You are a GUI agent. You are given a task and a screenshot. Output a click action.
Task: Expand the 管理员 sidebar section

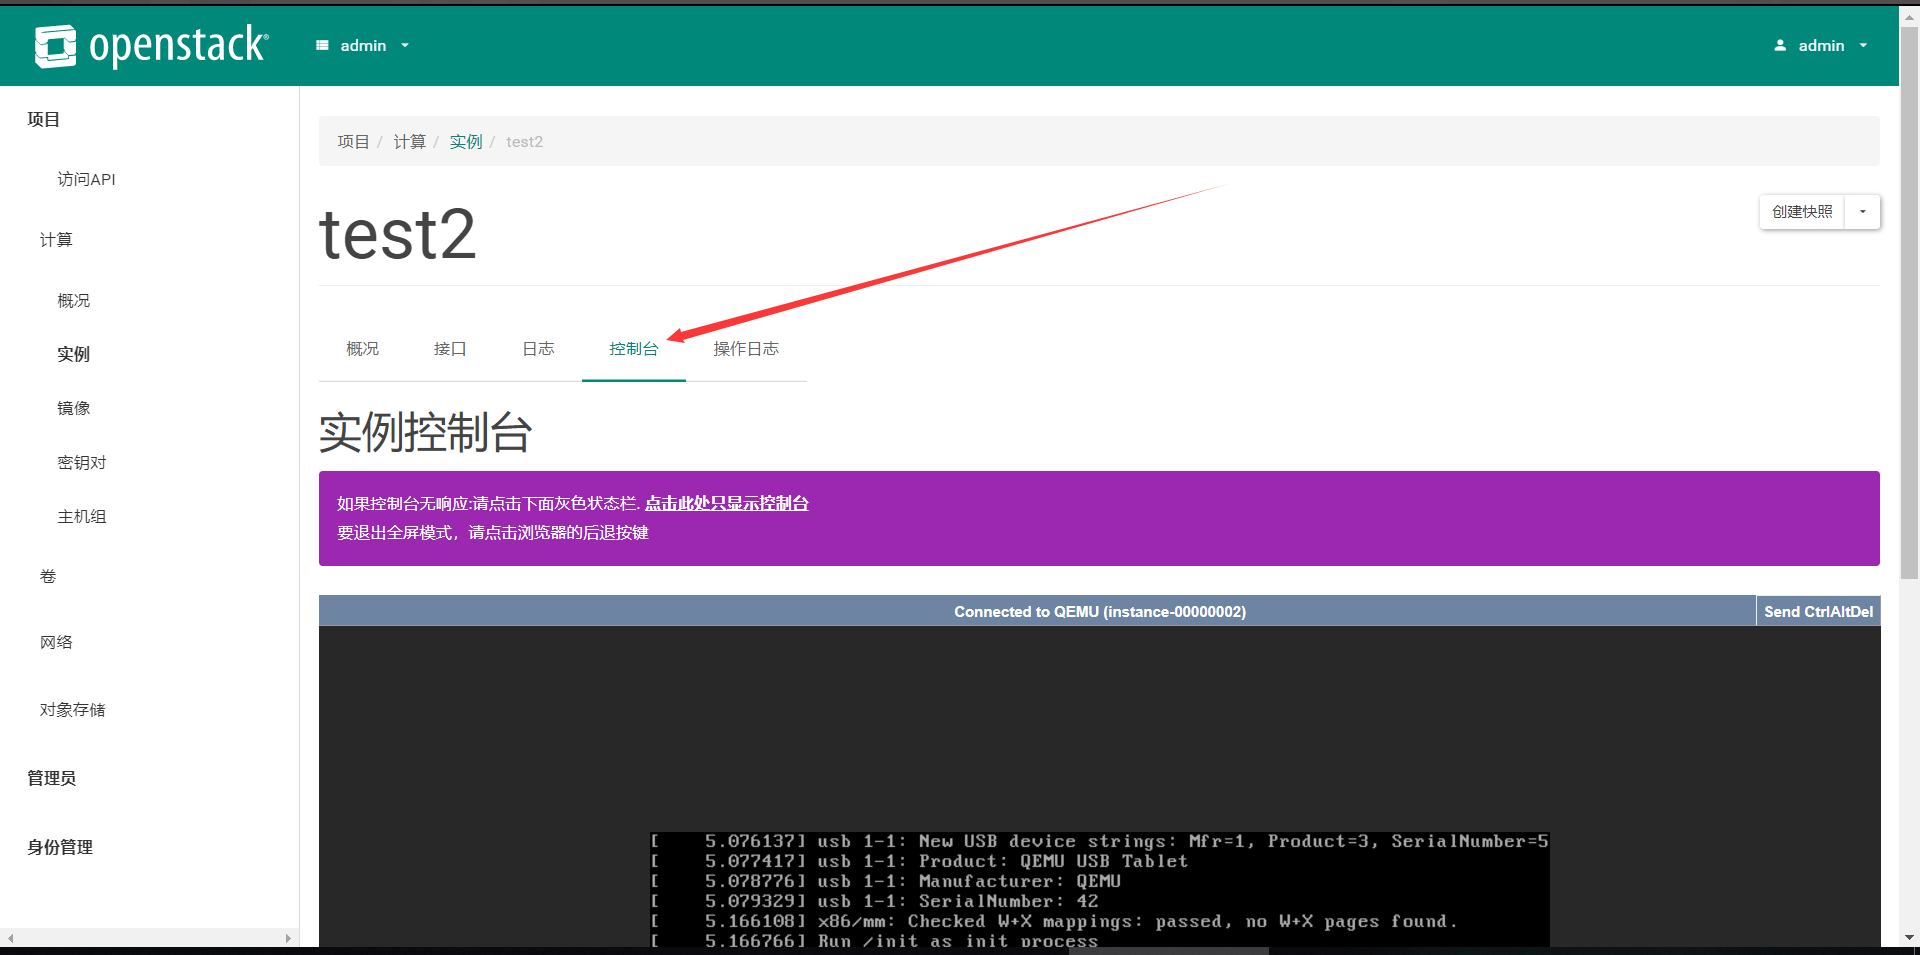tap(52, 779)
